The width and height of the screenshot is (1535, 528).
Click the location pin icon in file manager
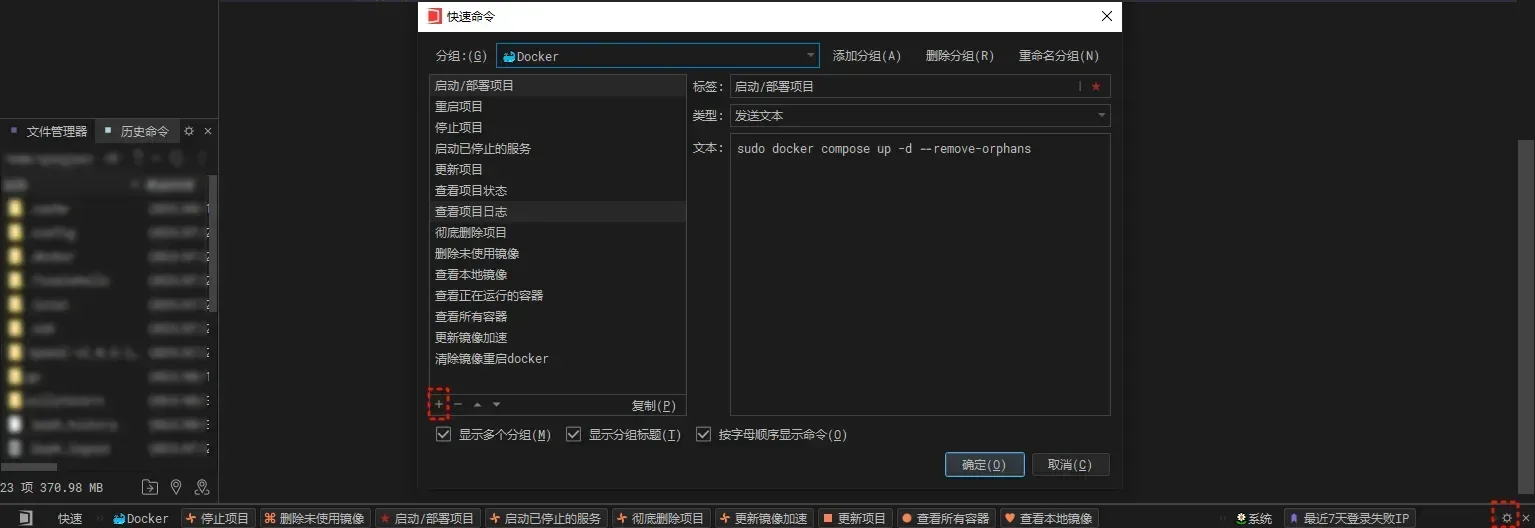[x=176, y=487]
